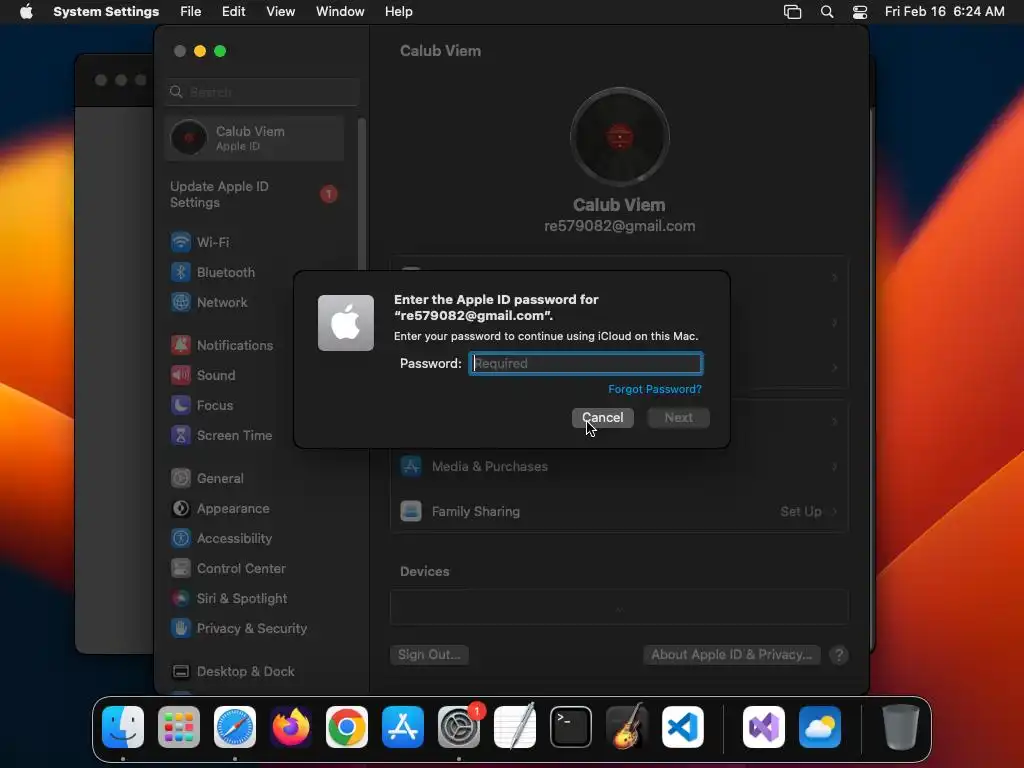
Task: Click the Forgot Password? link
Action: coord(655,389)
